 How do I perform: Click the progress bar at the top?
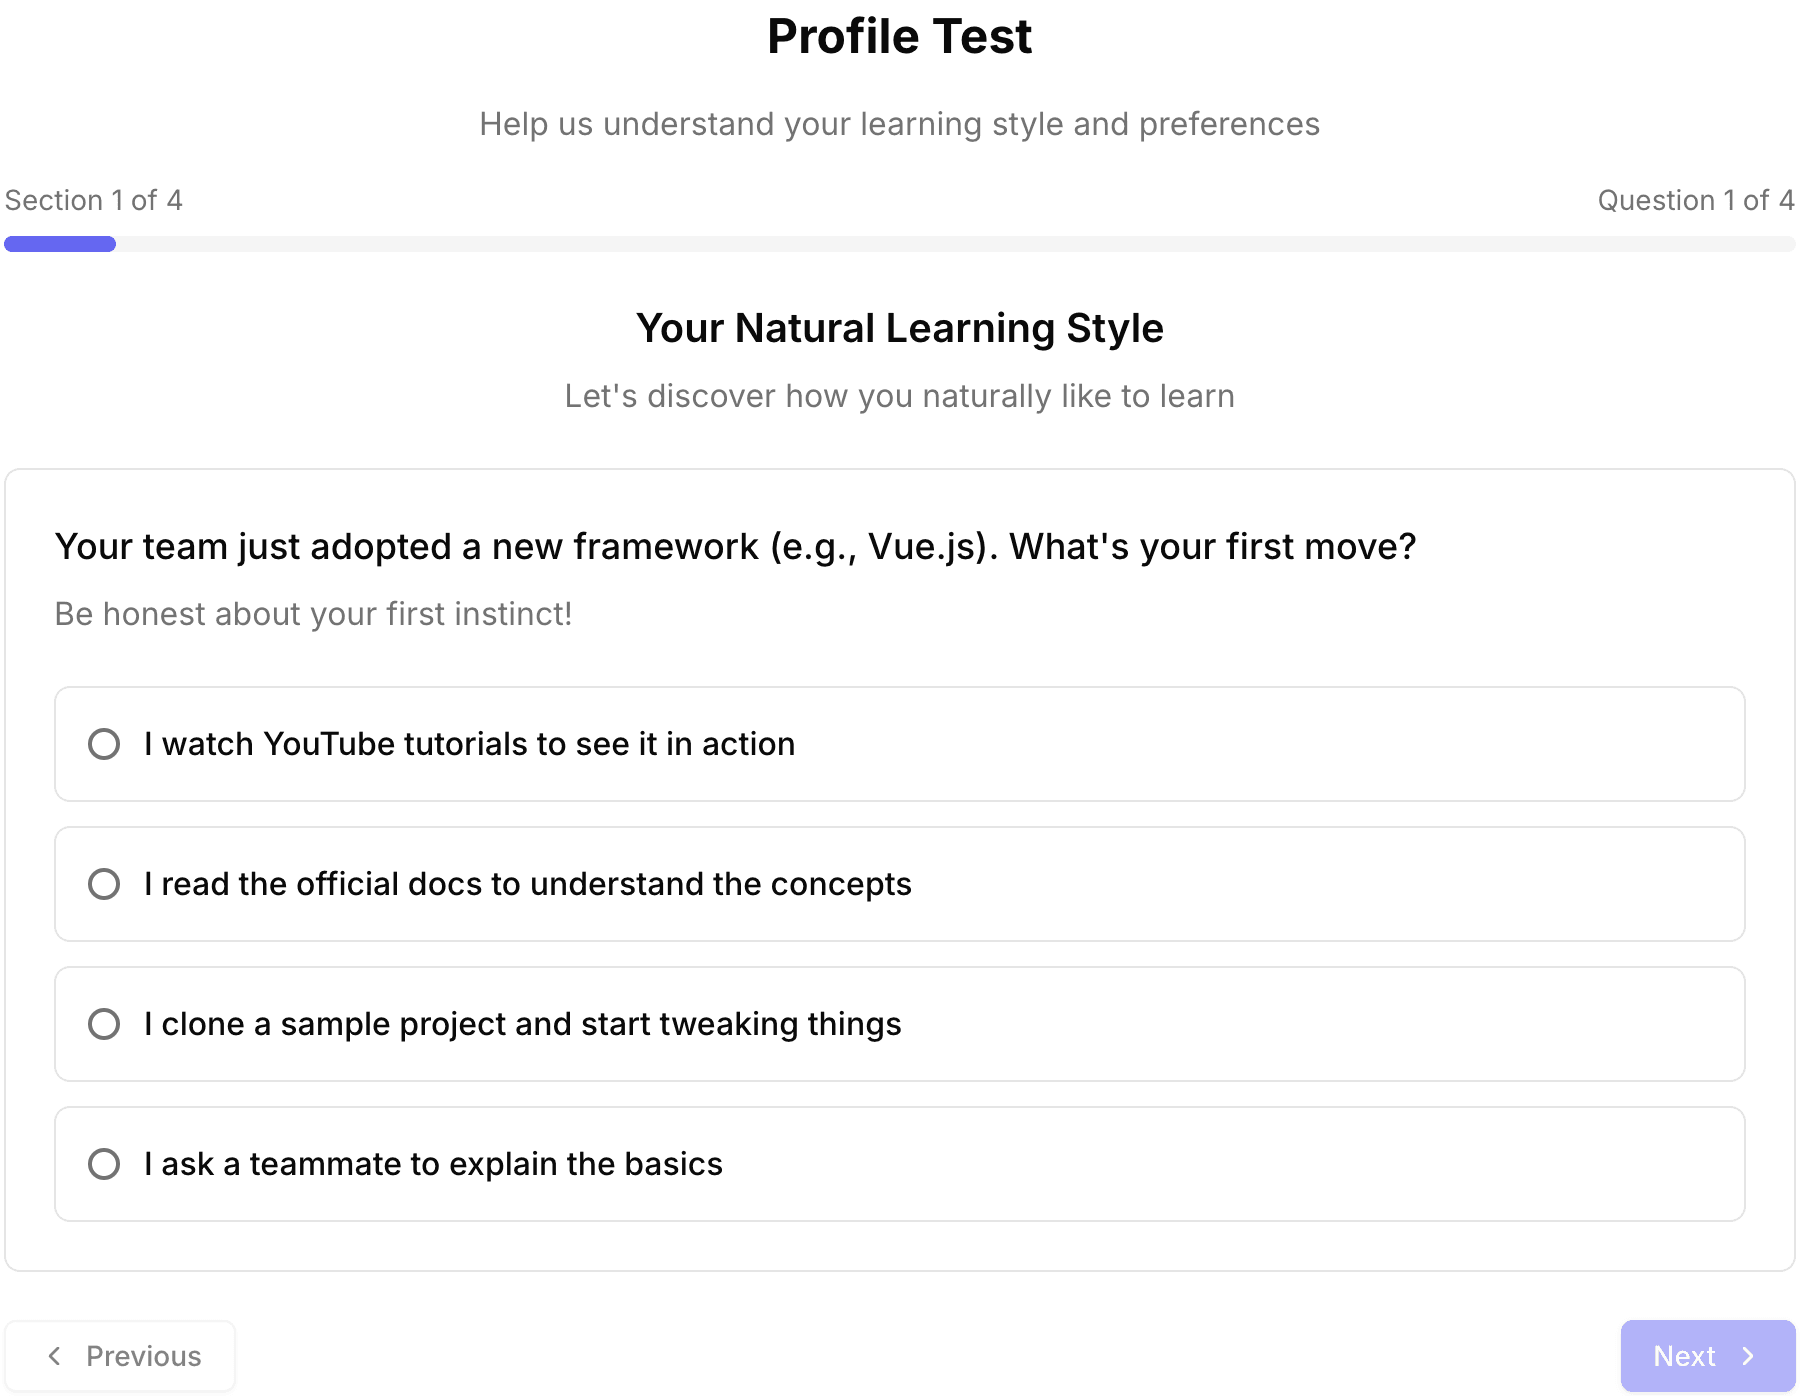pos(900,243)
